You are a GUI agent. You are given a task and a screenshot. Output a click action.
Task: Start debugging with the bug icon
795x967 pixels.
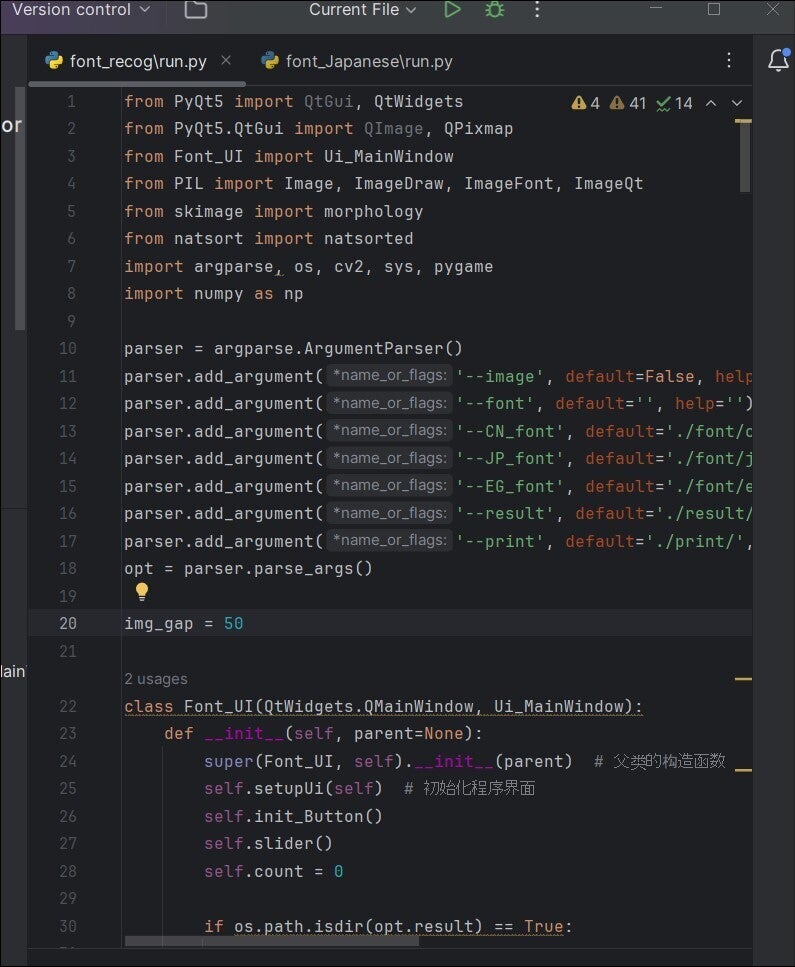click(494, 10)
